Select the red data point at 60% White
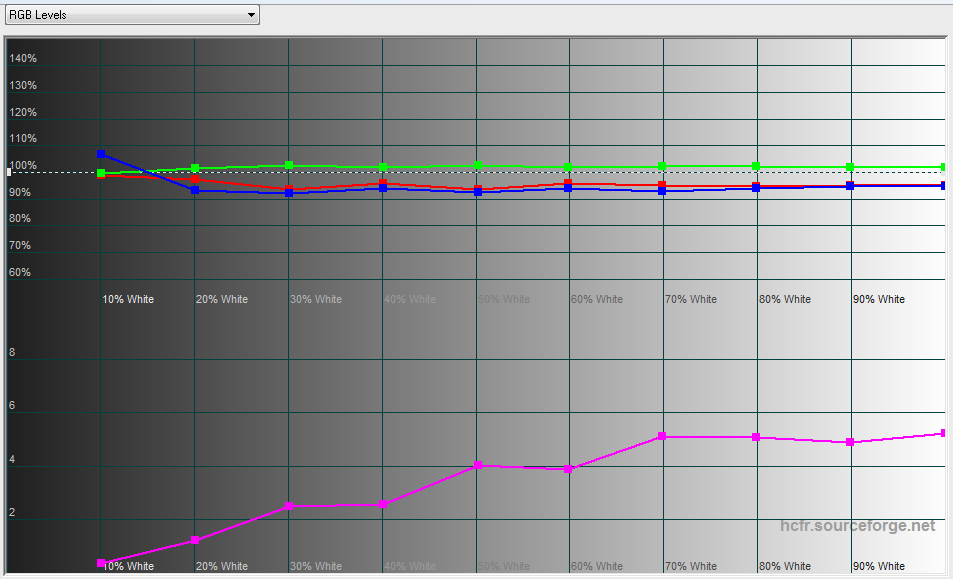The image size is (953, 579). click(568, 183)
